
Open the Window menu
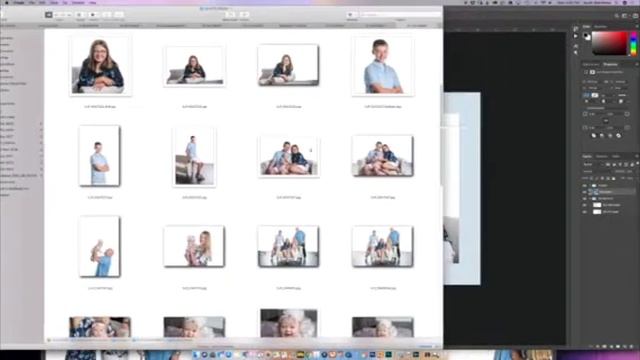point(78,2)
